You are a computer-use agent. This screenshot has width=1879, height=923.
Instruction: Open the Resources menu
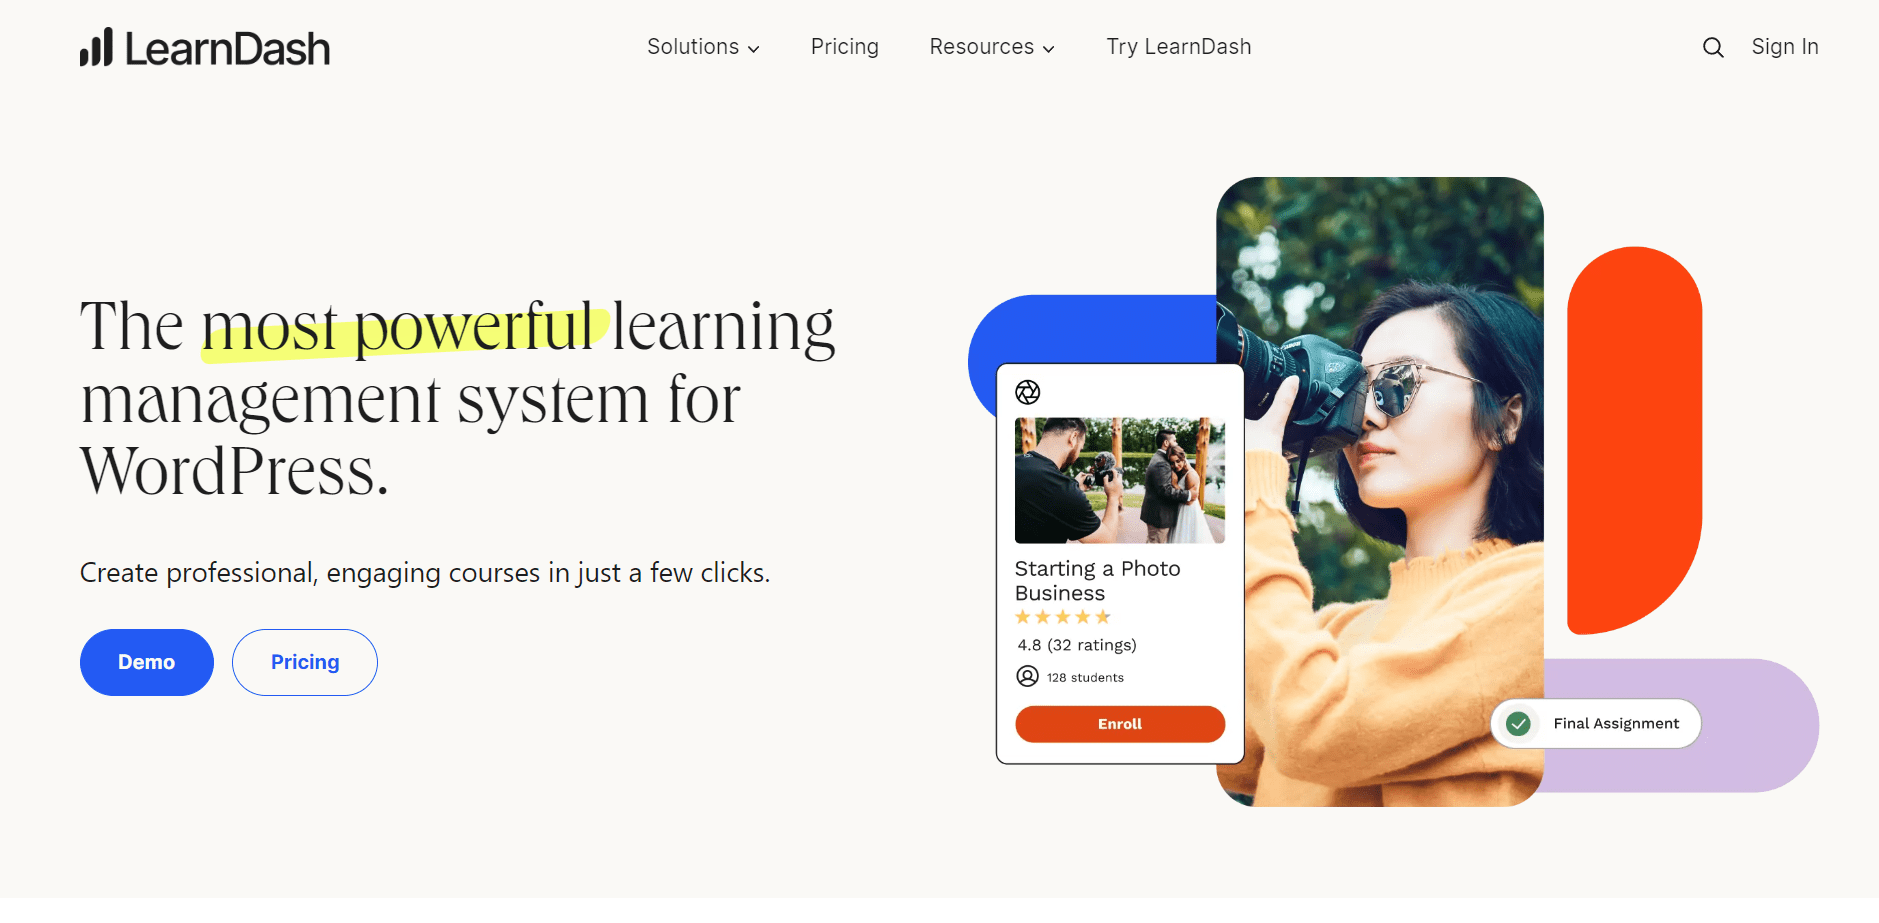[x=992, y=47]
